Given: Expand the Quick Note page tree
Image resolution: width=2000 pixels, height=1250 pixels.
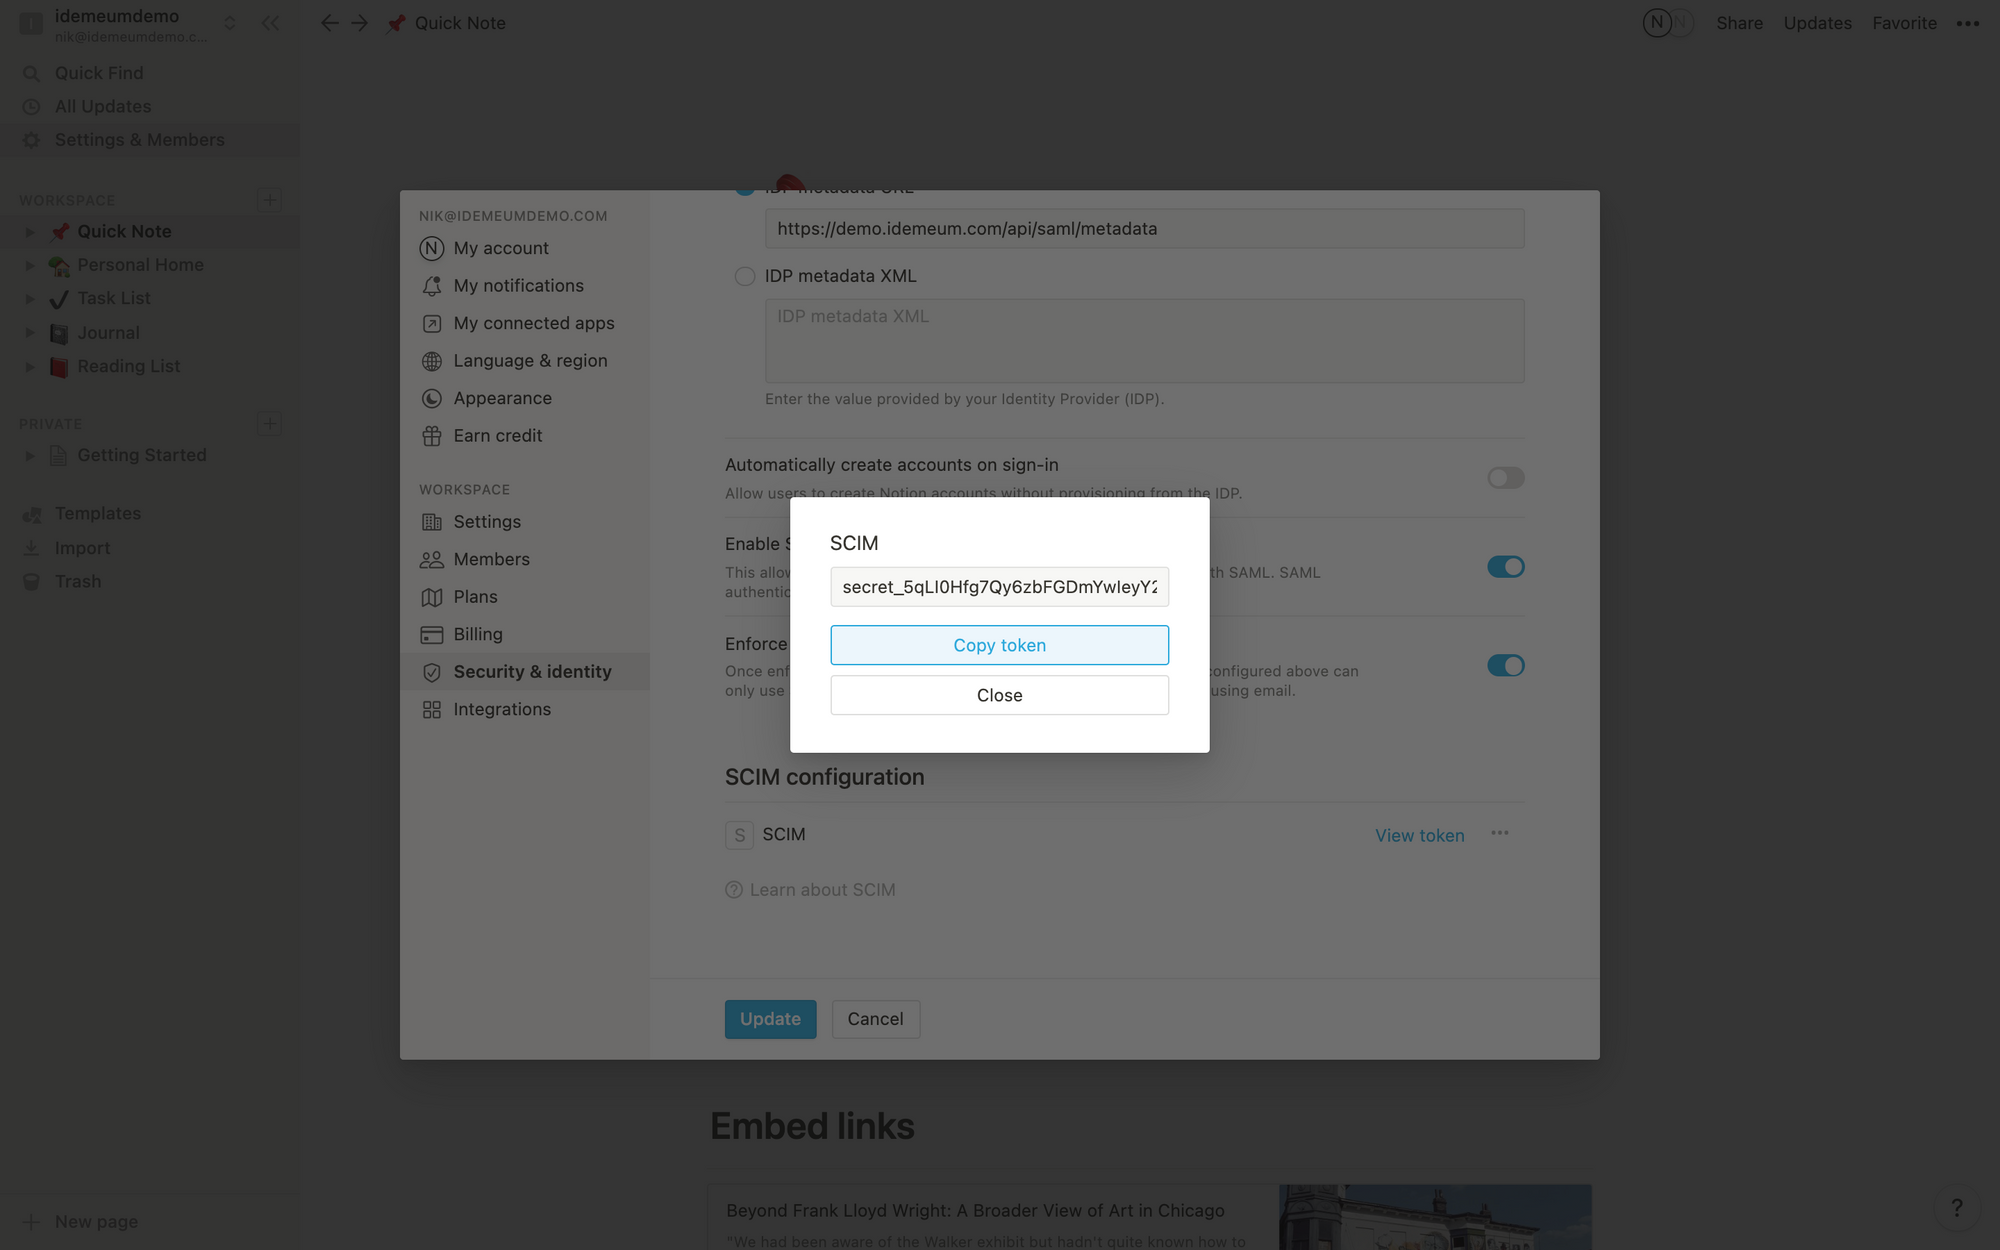Looking at the screenshot, I should pyautogui.click(x=30, y=232).
